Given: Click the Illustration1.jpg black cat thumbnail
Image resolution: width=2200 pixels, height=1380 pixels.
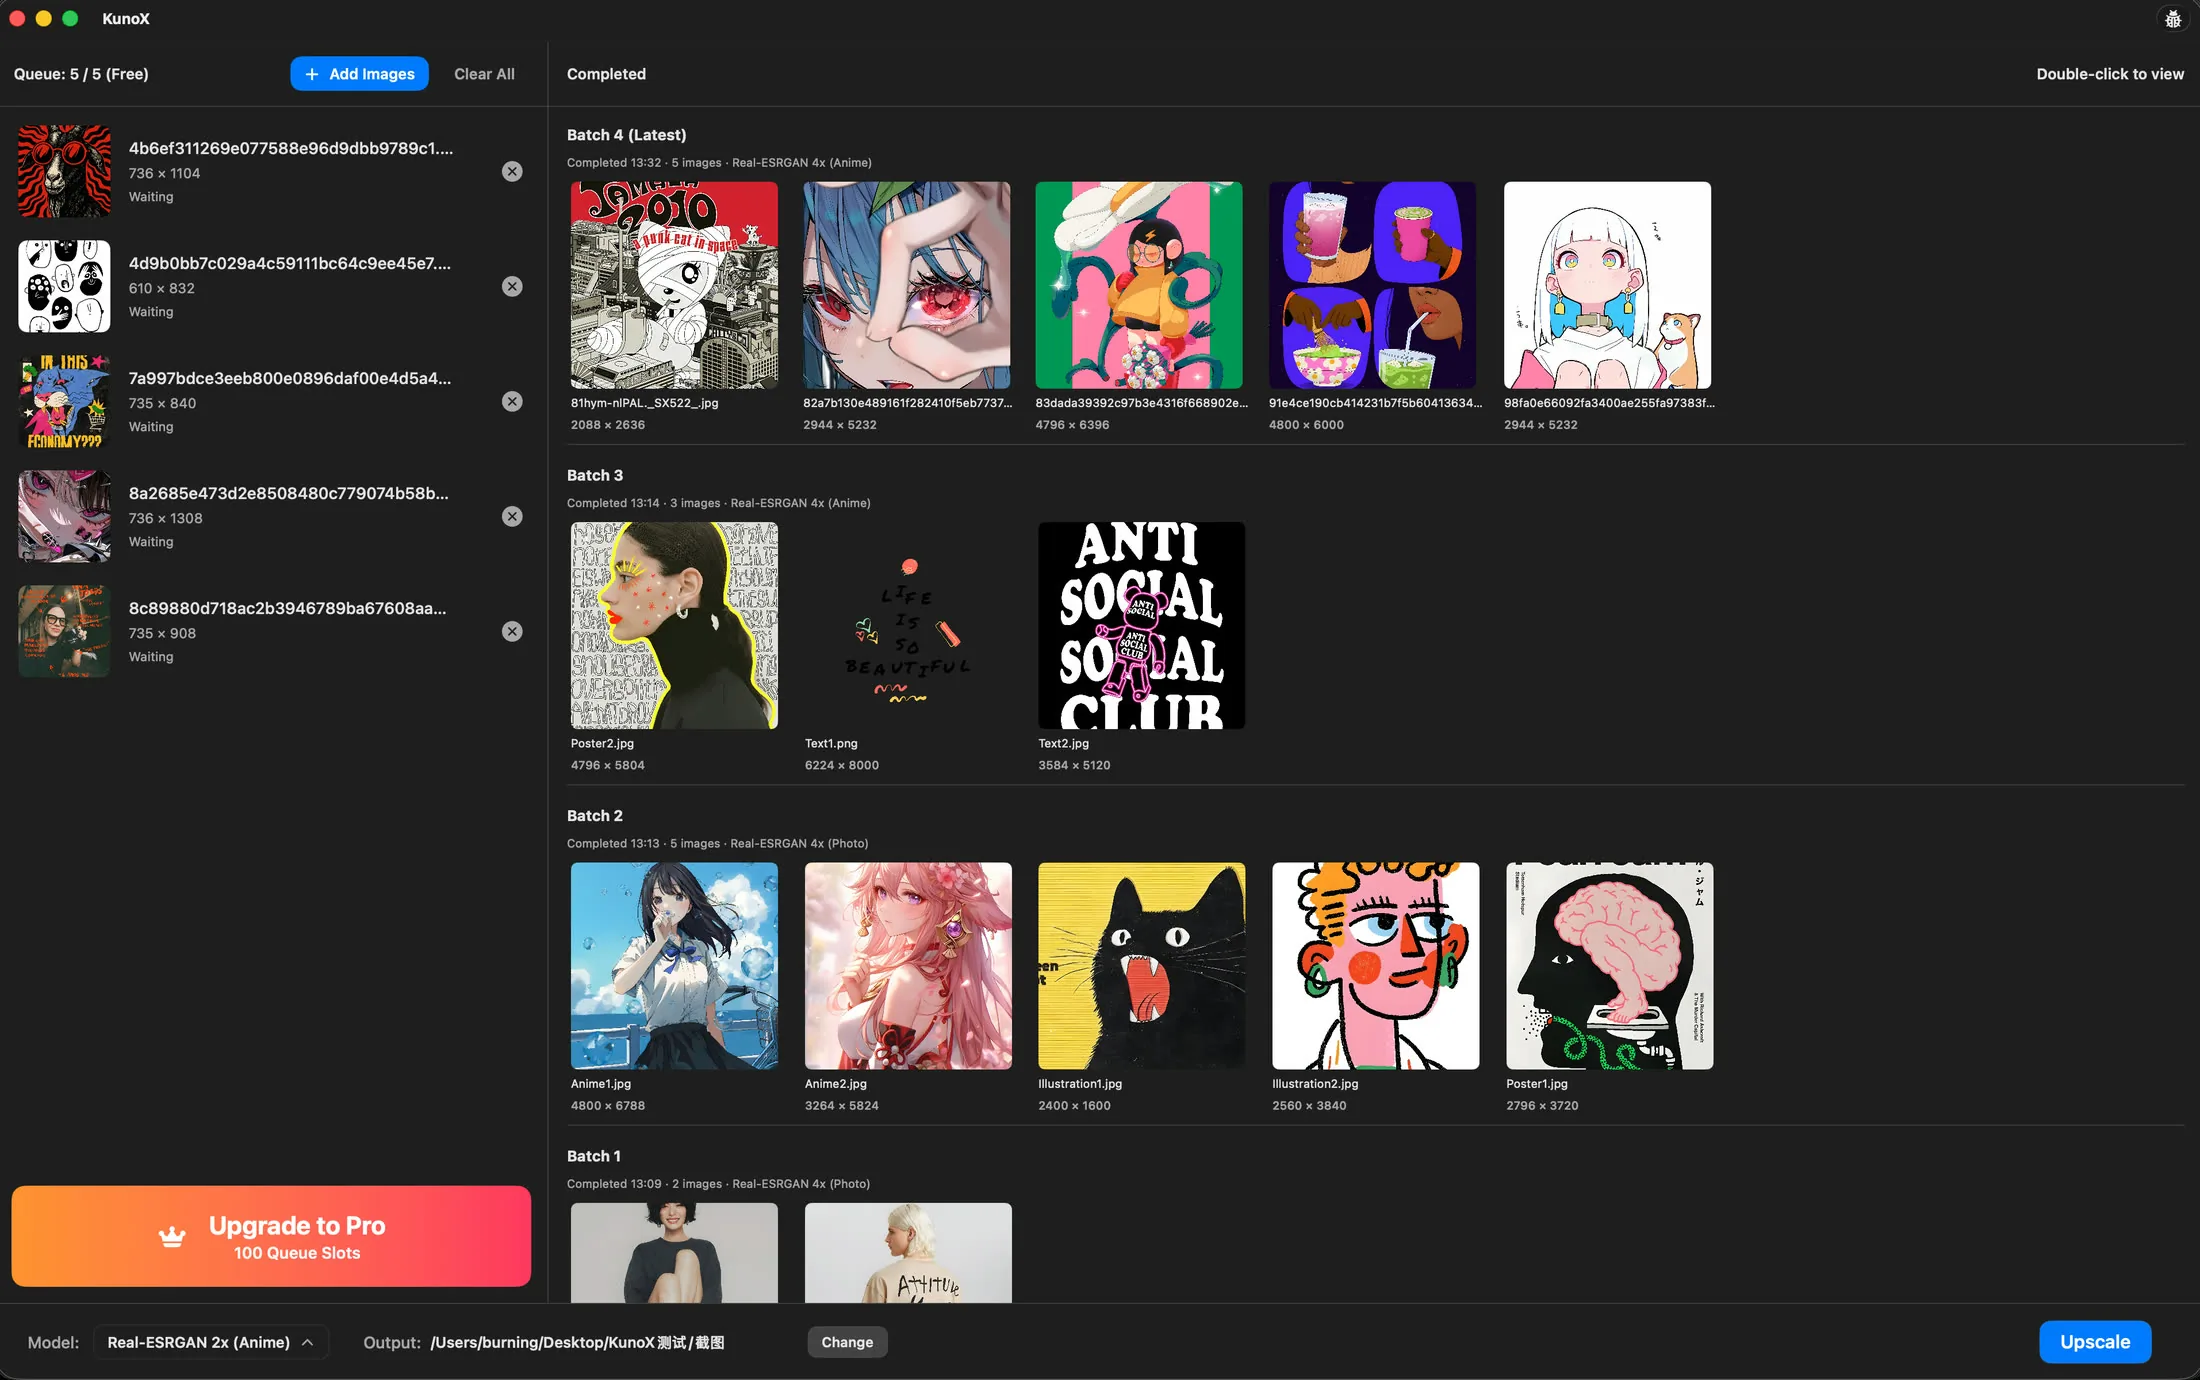Looking at the screenshot, I should pos(1141,966).
